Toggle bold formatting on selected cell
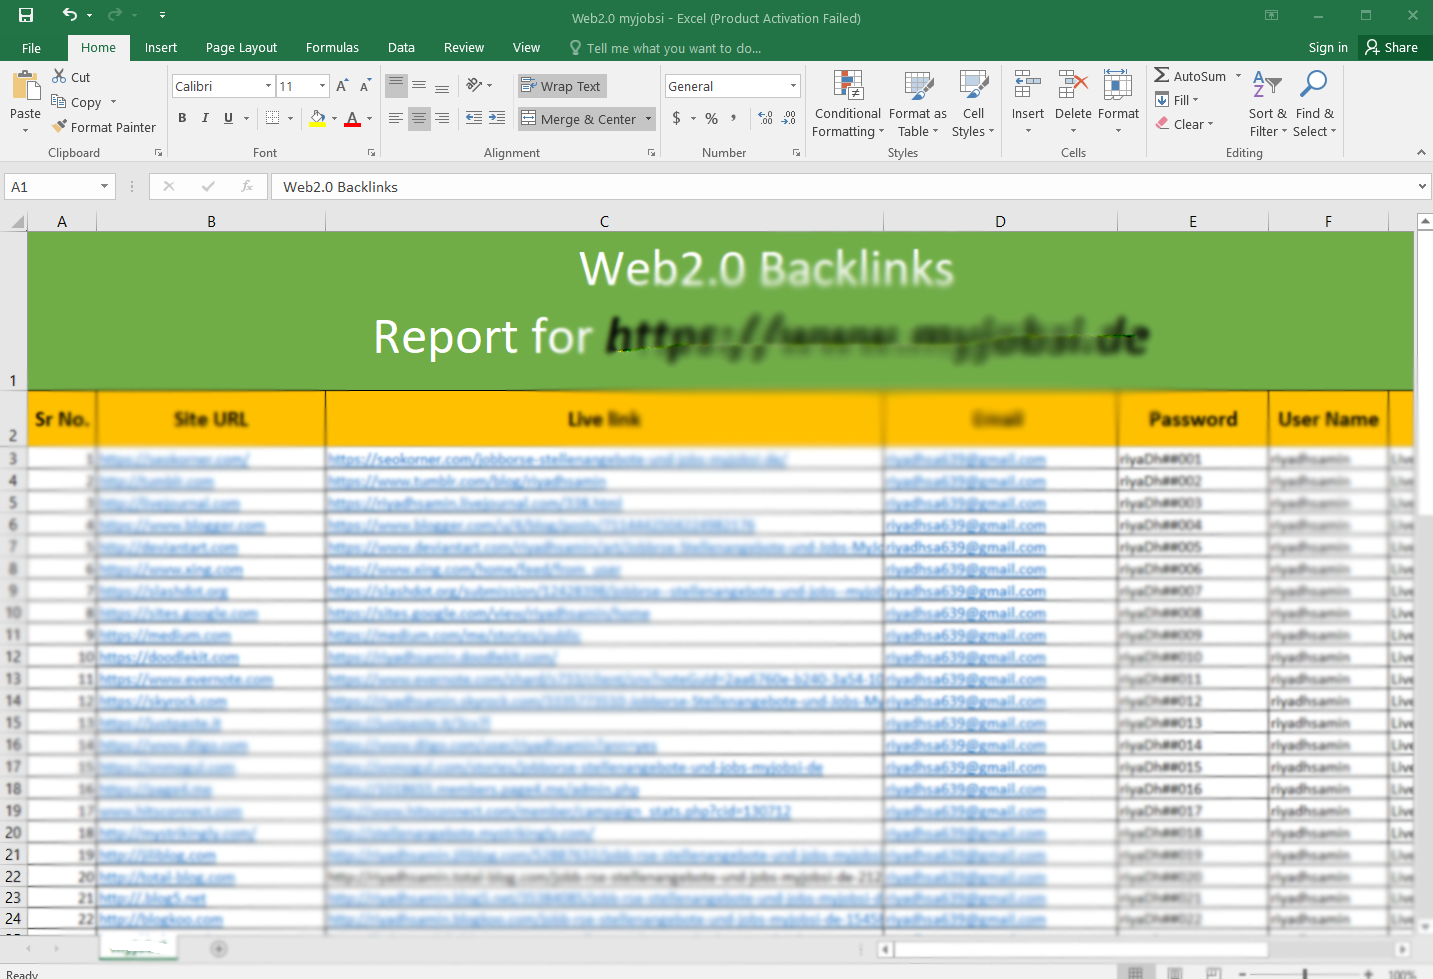Viewport: 1433px width, 979px height. point(182,117)
